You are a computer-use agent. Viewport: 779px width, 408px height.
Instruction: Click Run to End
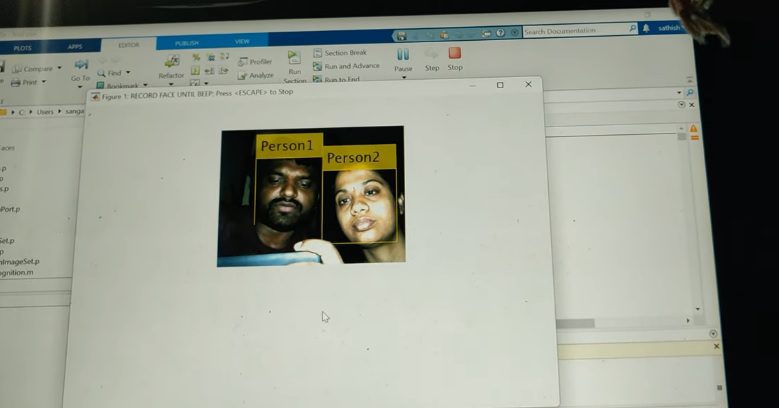(336, 79)
